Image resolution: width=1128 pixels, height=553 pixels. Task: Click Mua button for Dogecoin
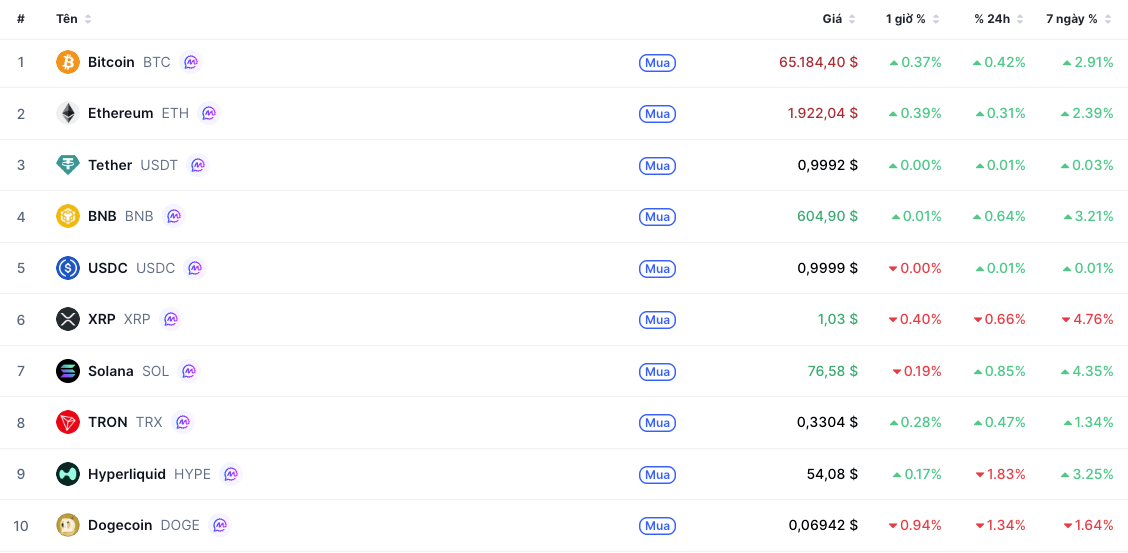tap(658, 526)
